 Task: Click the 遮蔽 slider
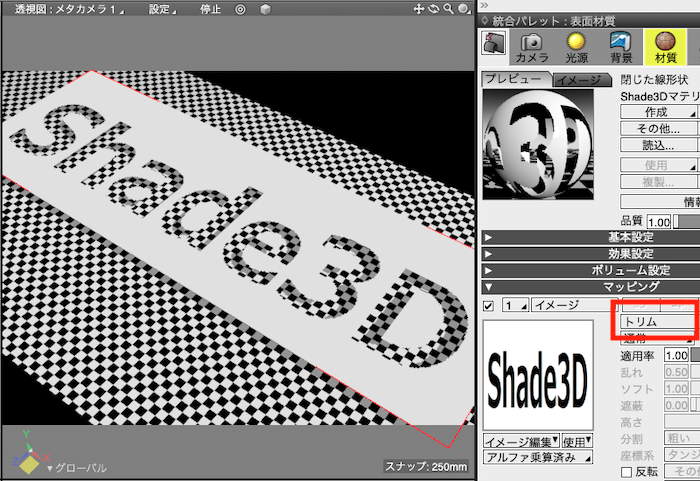tap(695, 406)
